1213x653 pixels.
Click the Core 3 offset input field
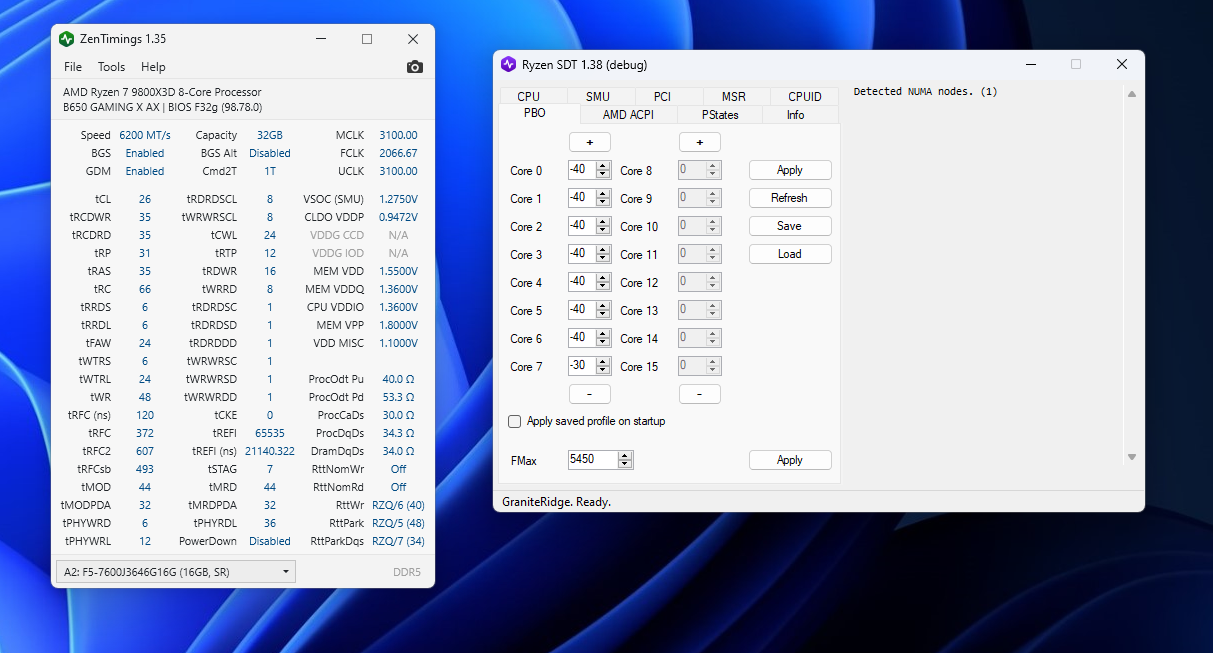coord(582,254)
